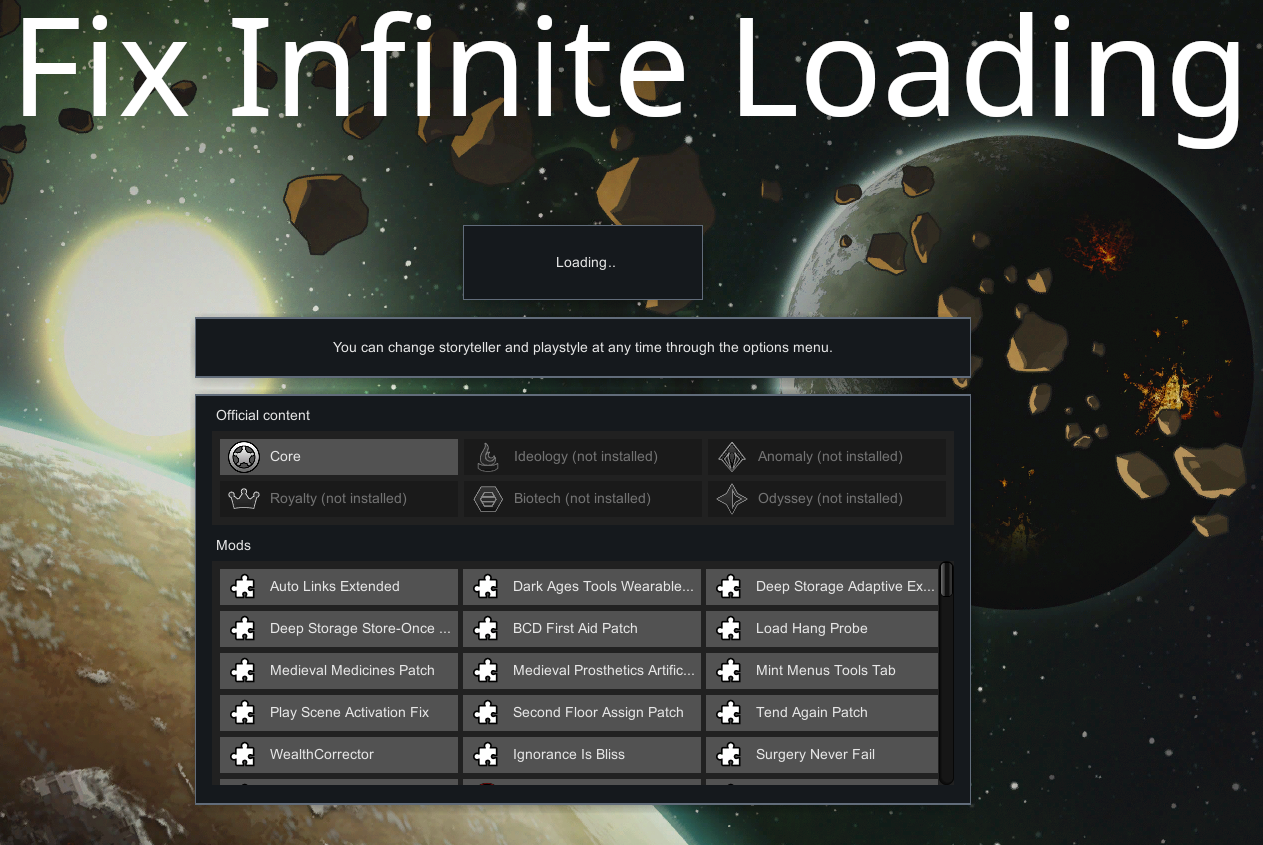Click the Anomaly expansion icon
1263x845 pixels.
[732, 457]
